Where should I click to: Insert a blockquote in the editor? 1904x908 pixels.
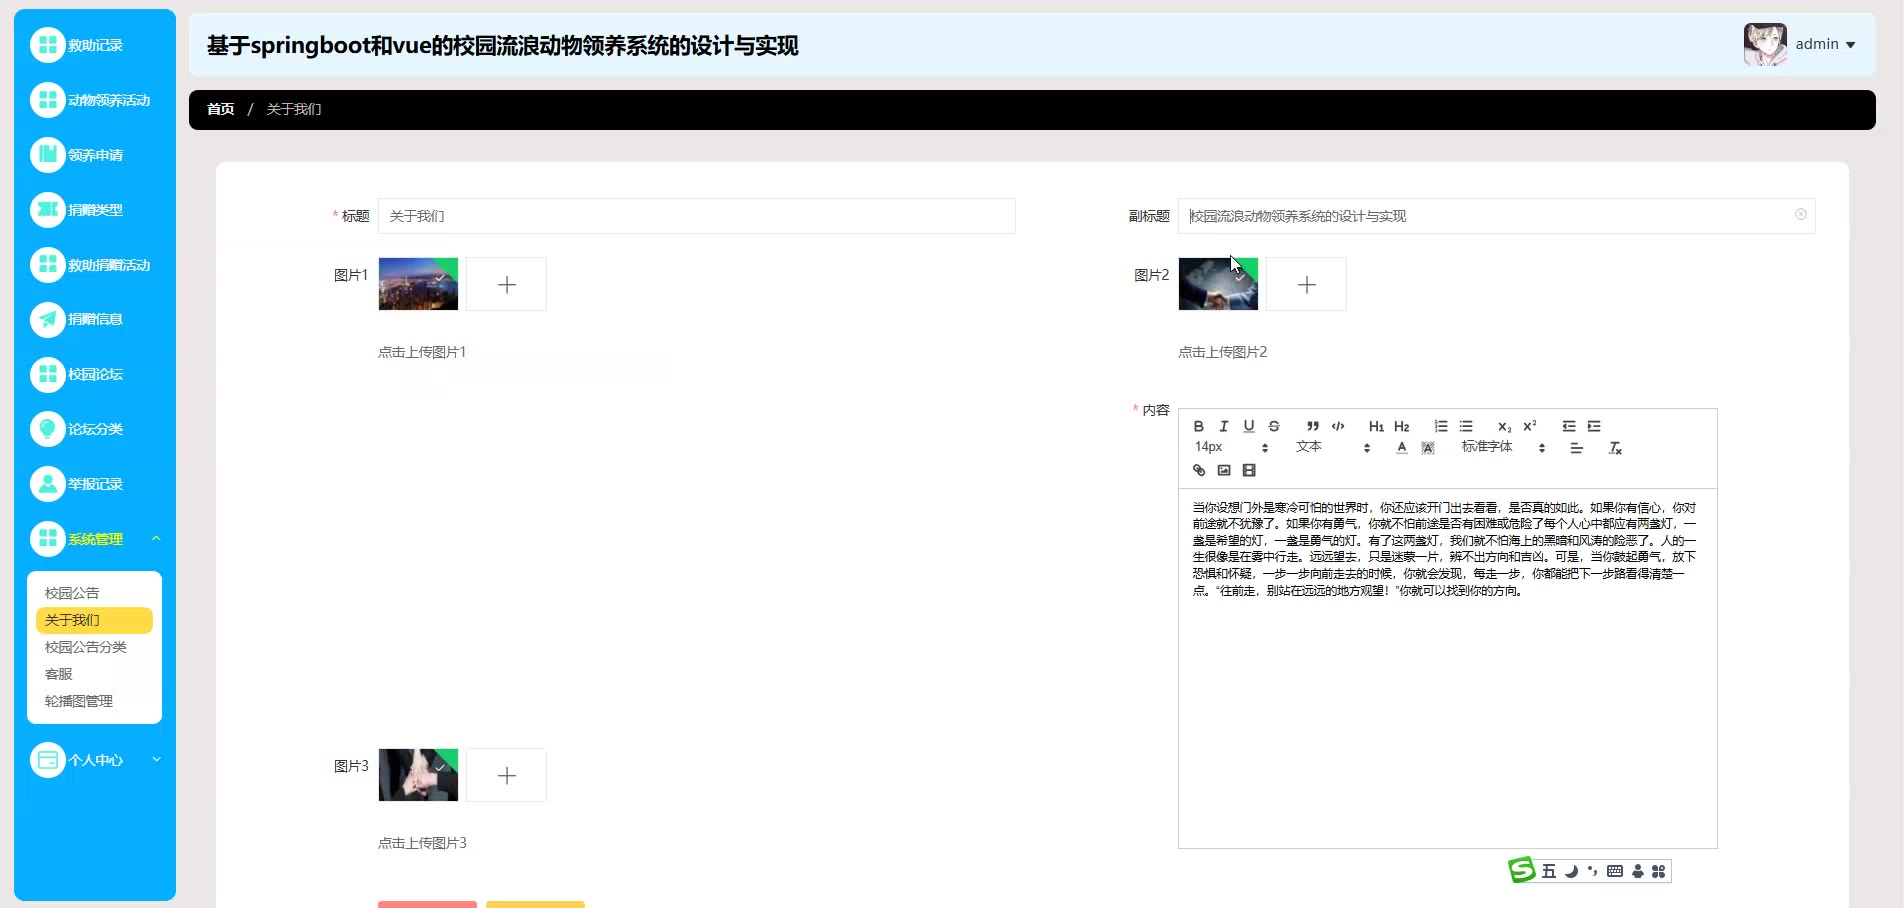click(x=1313, y=426)
